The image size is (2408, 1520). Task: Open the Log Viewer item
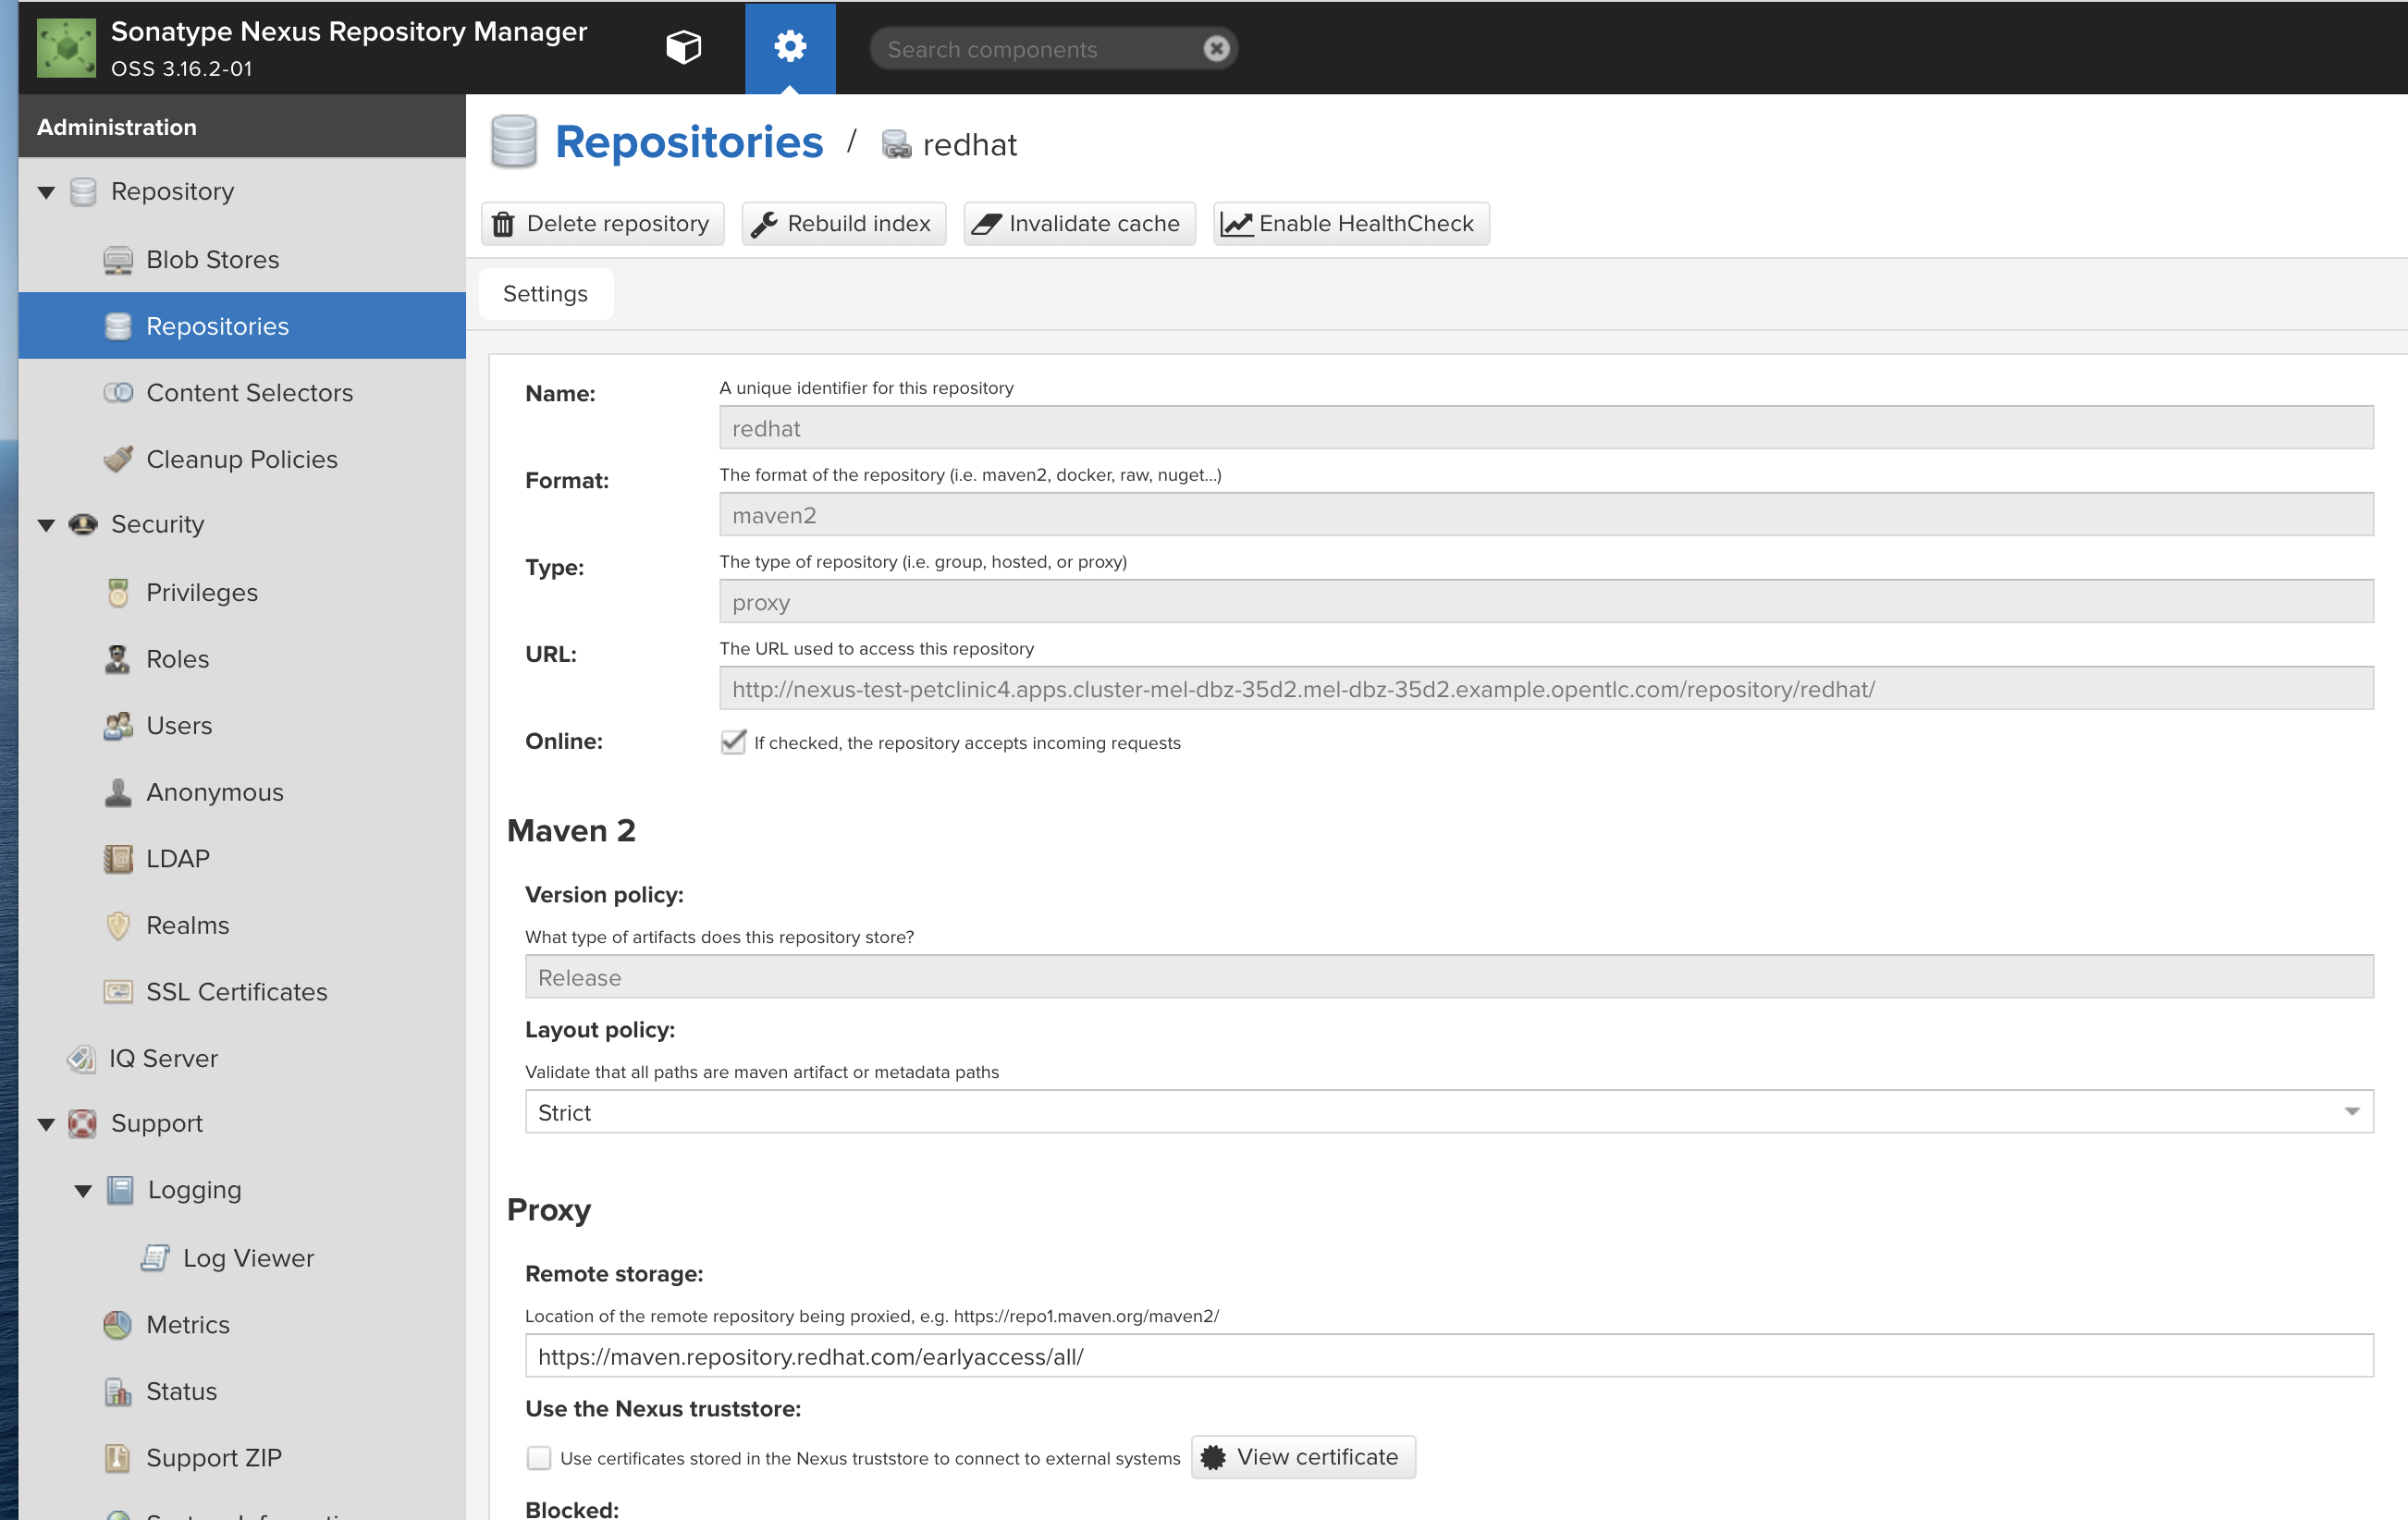click(x=248, y=1258)
